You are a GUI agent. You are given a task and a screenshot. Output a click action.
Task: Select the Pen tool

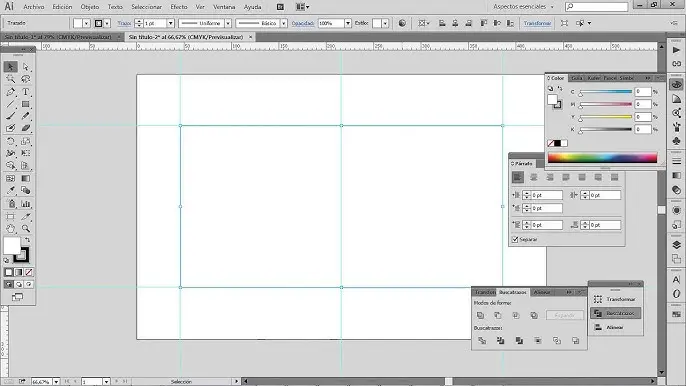(10, 92)
